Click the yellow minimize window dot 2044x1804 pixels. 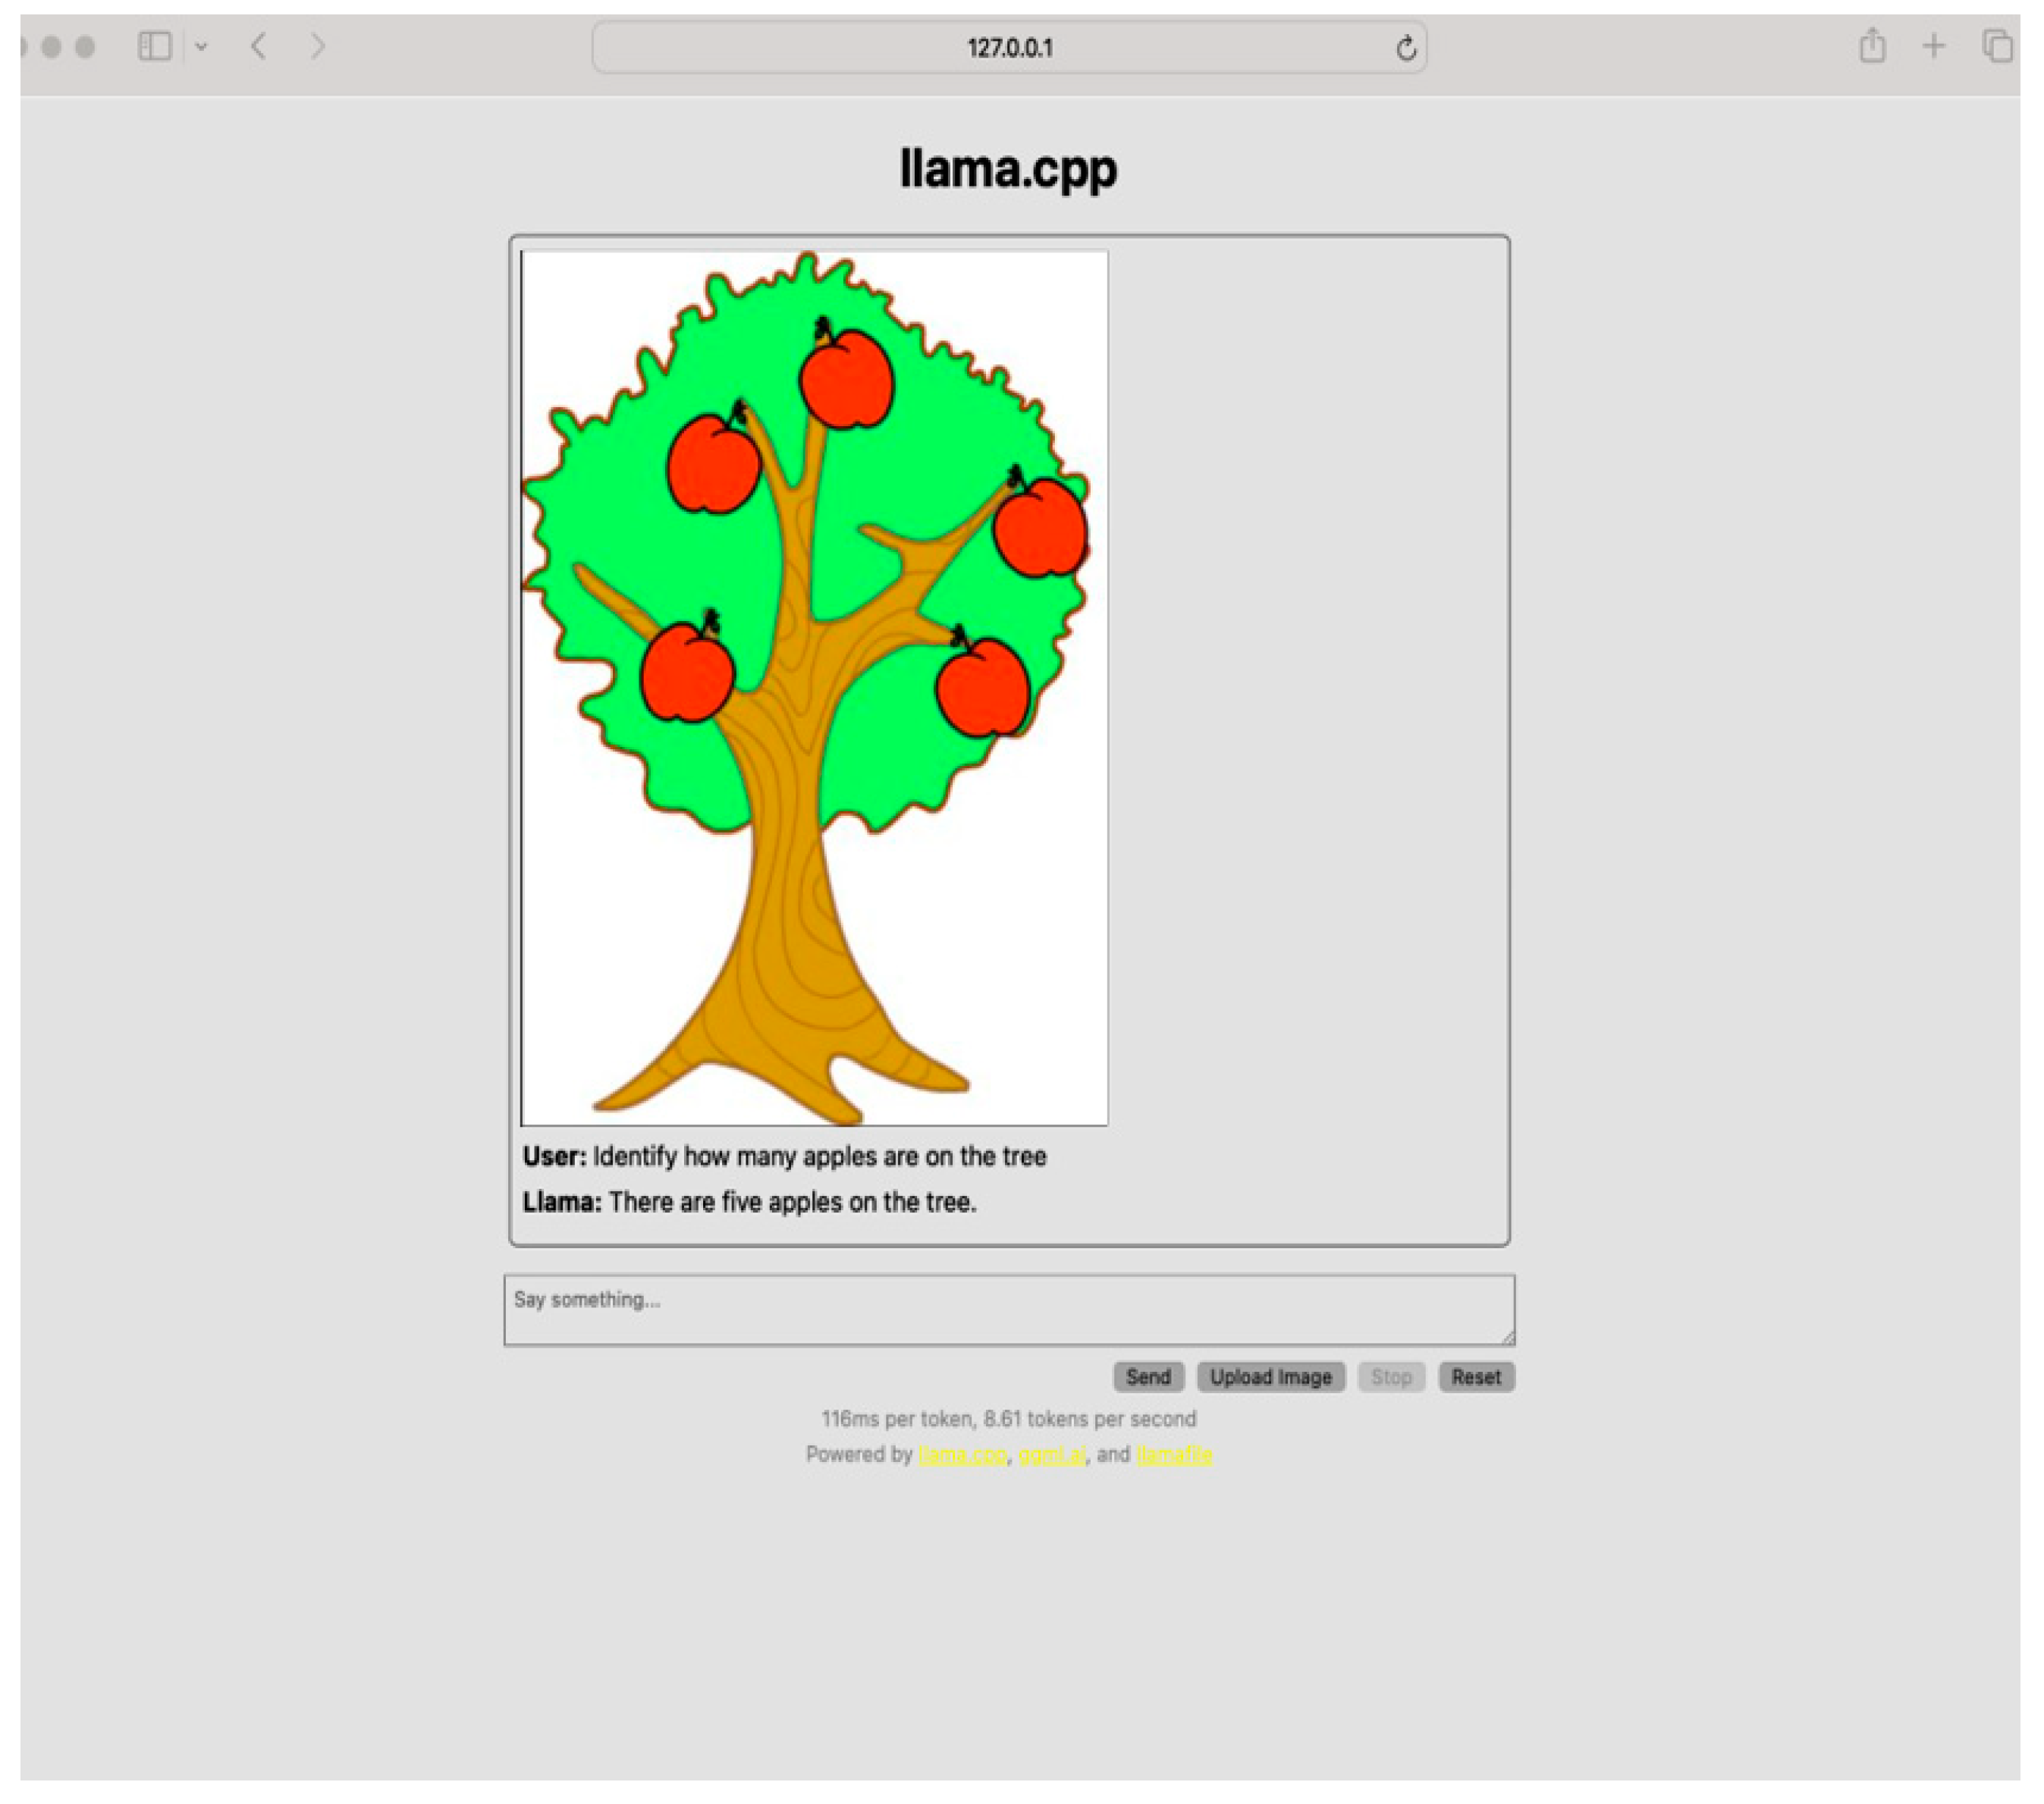coord(52,46)
